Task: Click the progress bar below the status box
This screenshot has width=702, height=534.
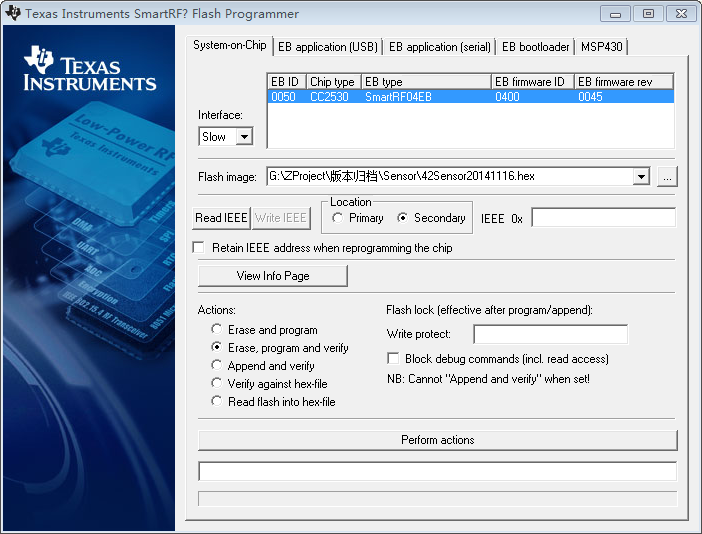Action: [x=437, y=499]
